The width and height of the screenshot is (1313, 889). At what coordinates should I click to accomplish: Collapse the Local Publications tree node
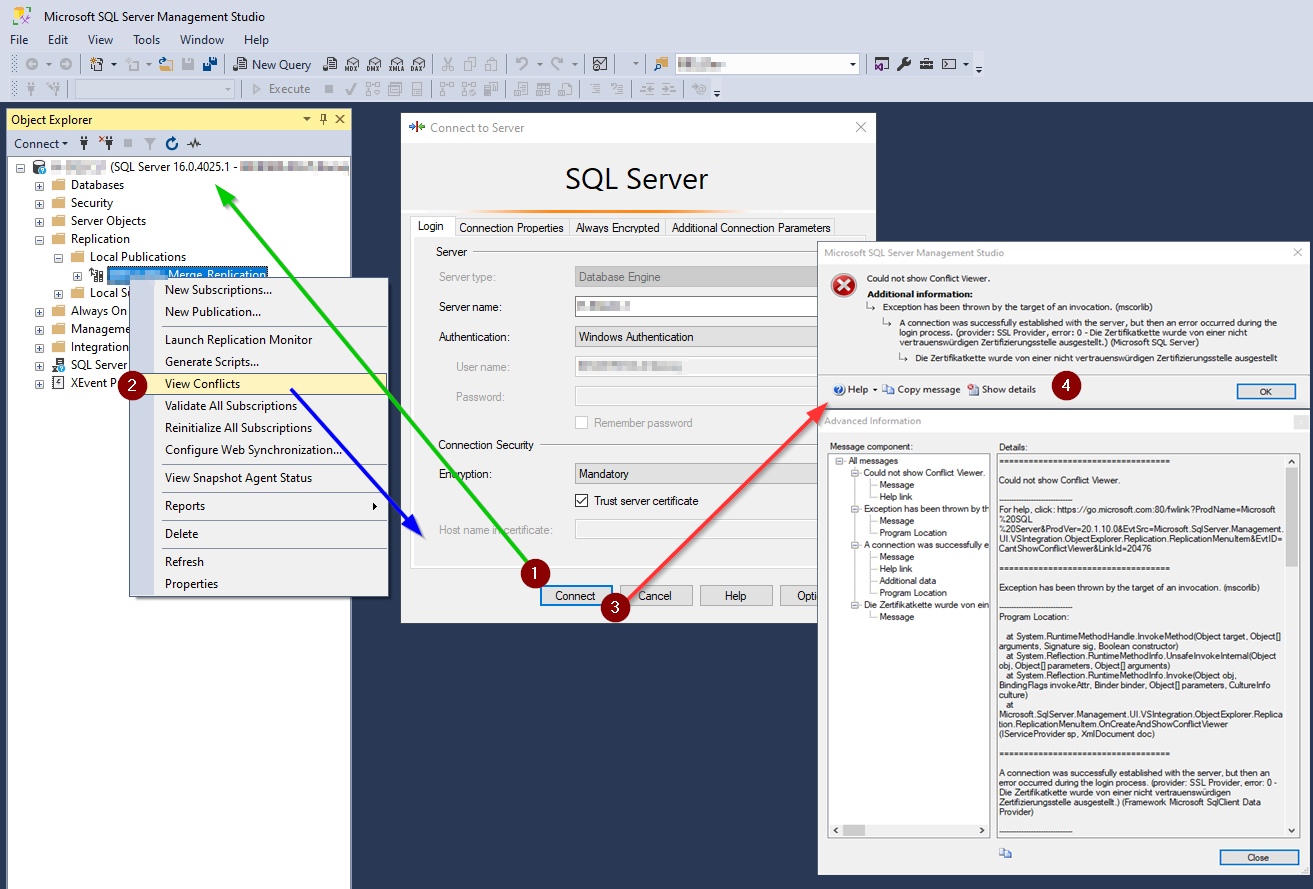(x=59, y=258)
